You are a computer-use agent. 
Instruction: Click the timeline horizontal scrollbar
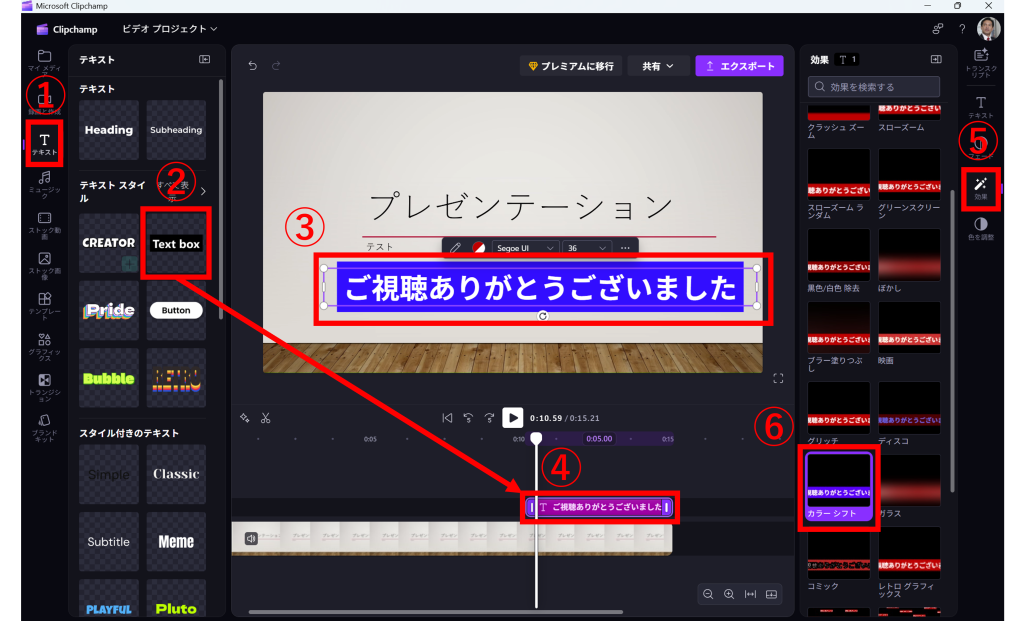click(436, 612)
